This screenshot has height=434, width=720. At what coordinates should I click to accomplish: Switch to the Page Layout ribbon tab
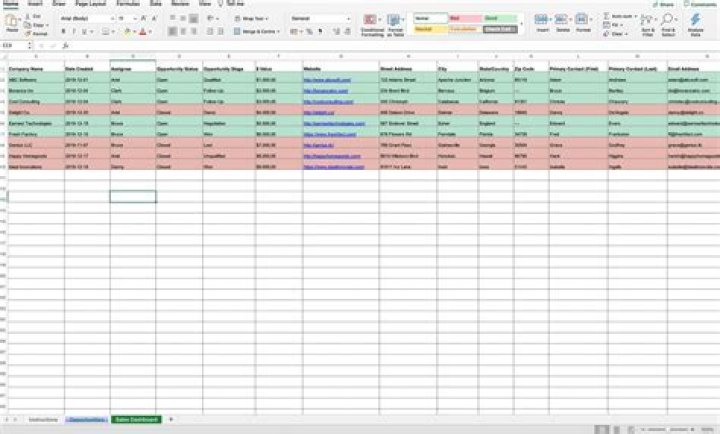[90, 4]
